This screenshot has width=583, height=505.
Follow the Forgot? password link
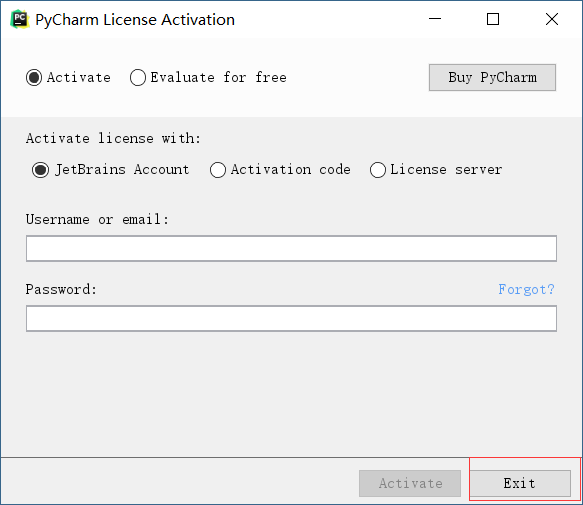point(526,289)
